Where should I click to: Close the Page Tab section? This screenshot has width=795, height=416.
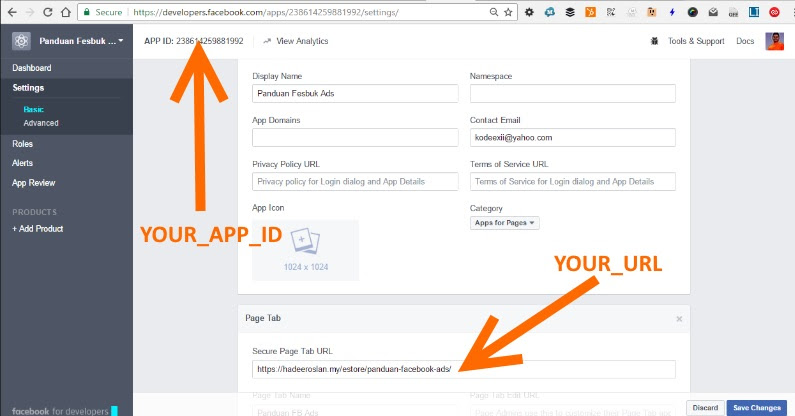679,319
